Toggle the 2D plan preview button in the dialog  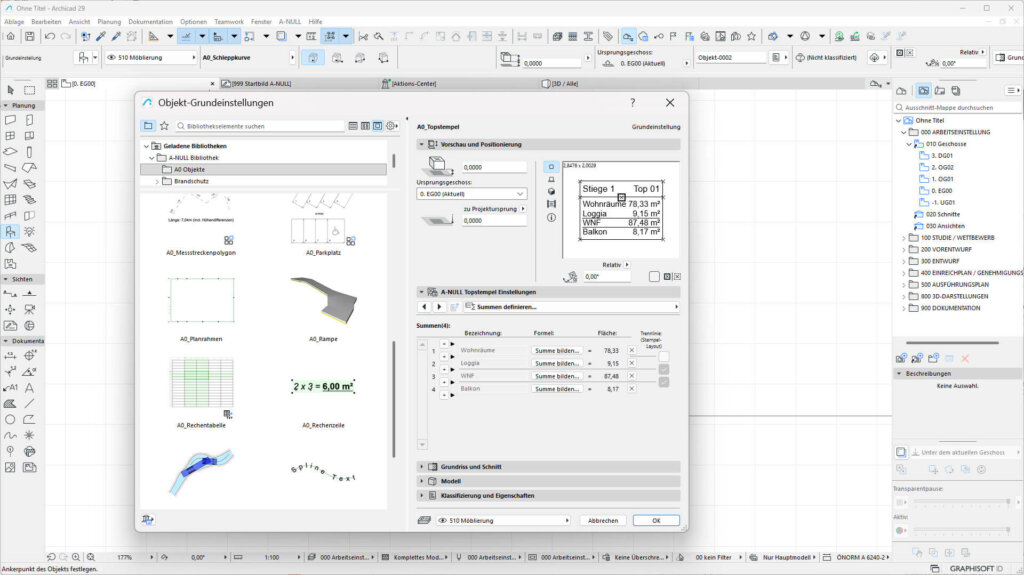point(551,167)
